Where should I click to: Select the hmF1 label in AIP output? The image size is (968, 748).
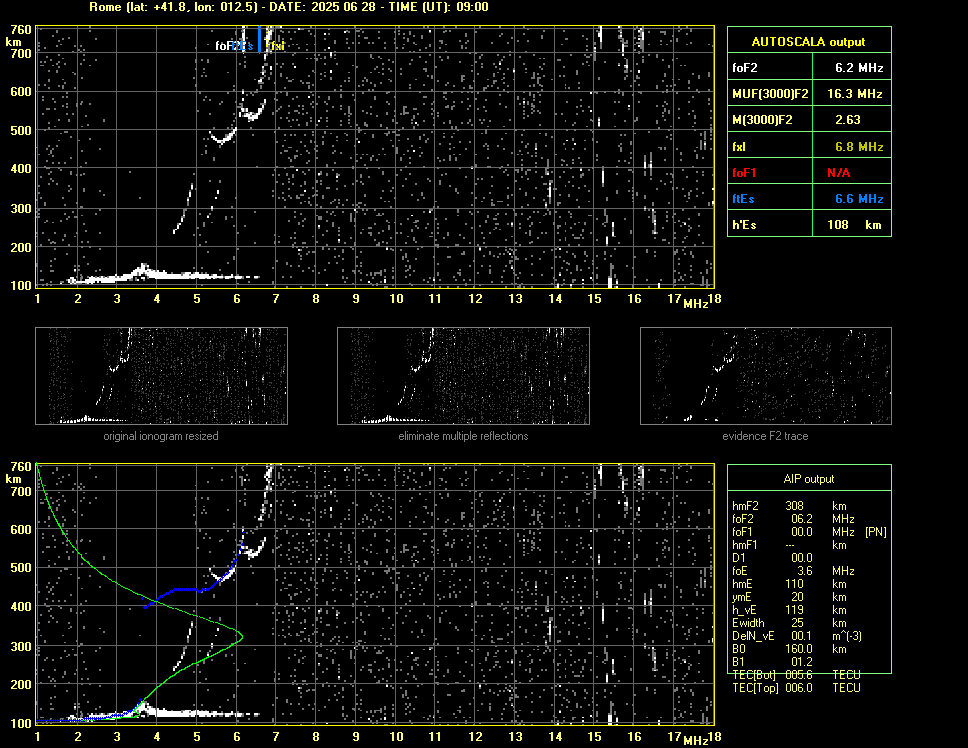click(x=745, y=545)
